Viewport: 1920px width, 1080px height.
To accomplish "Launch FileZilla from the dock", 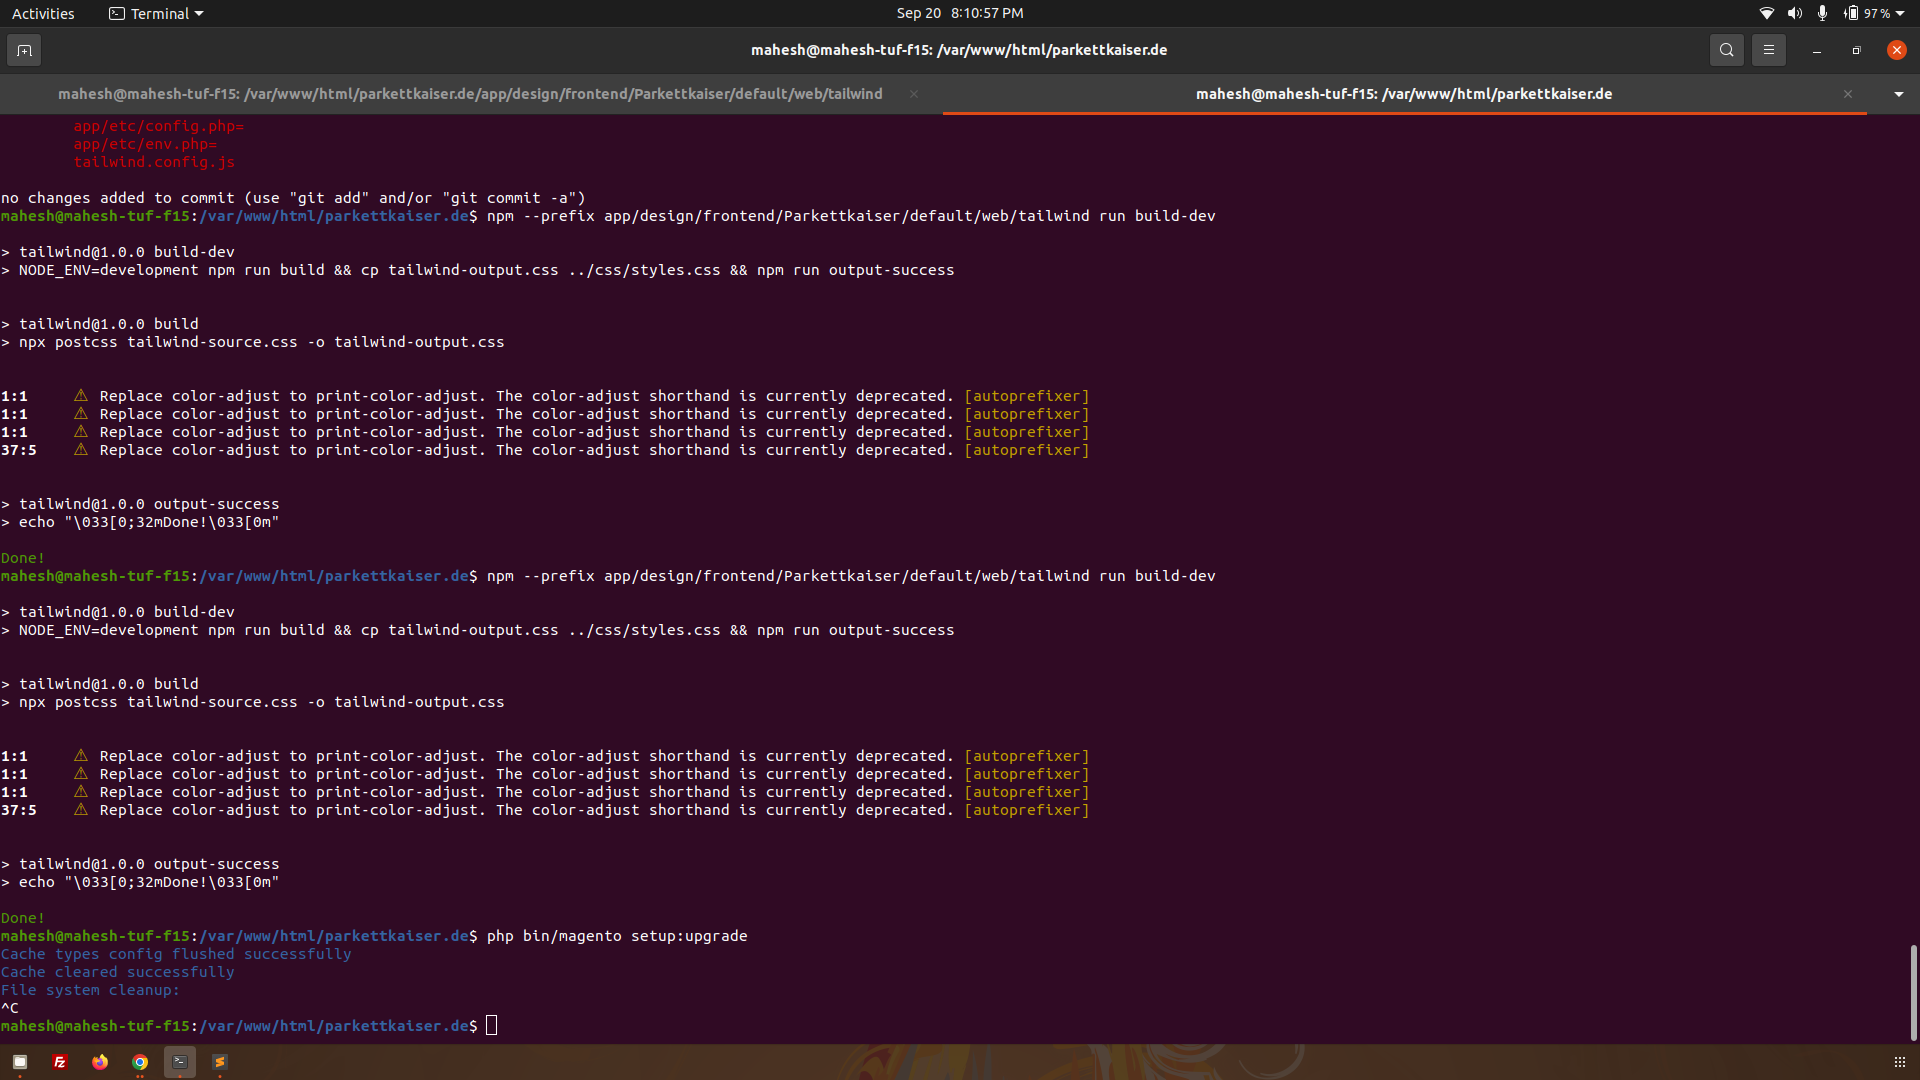I will point(60,1062).
